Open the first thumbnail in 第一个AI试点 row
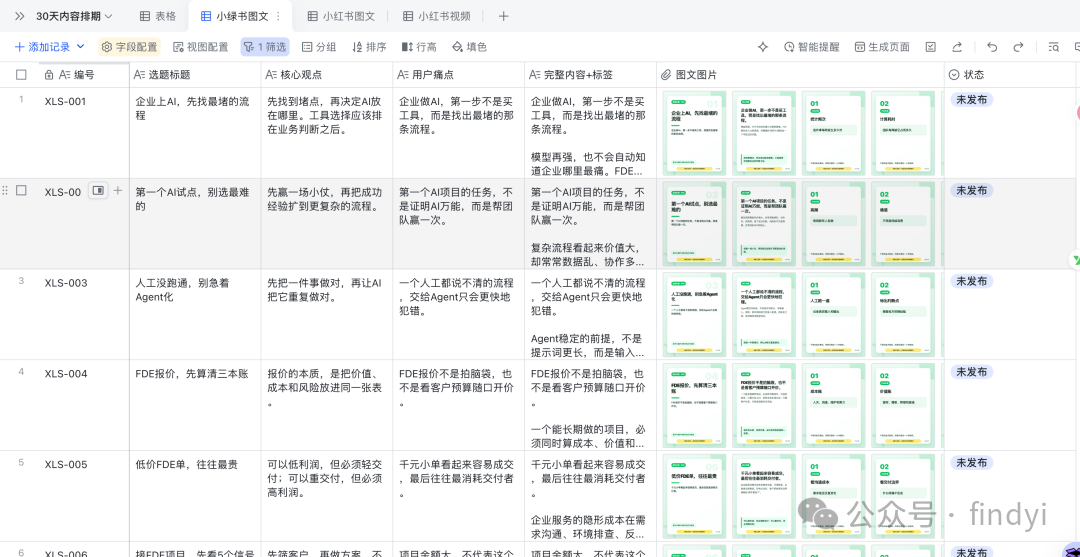The width and height of the screenshot is (1080, 557). pos(694,223)
